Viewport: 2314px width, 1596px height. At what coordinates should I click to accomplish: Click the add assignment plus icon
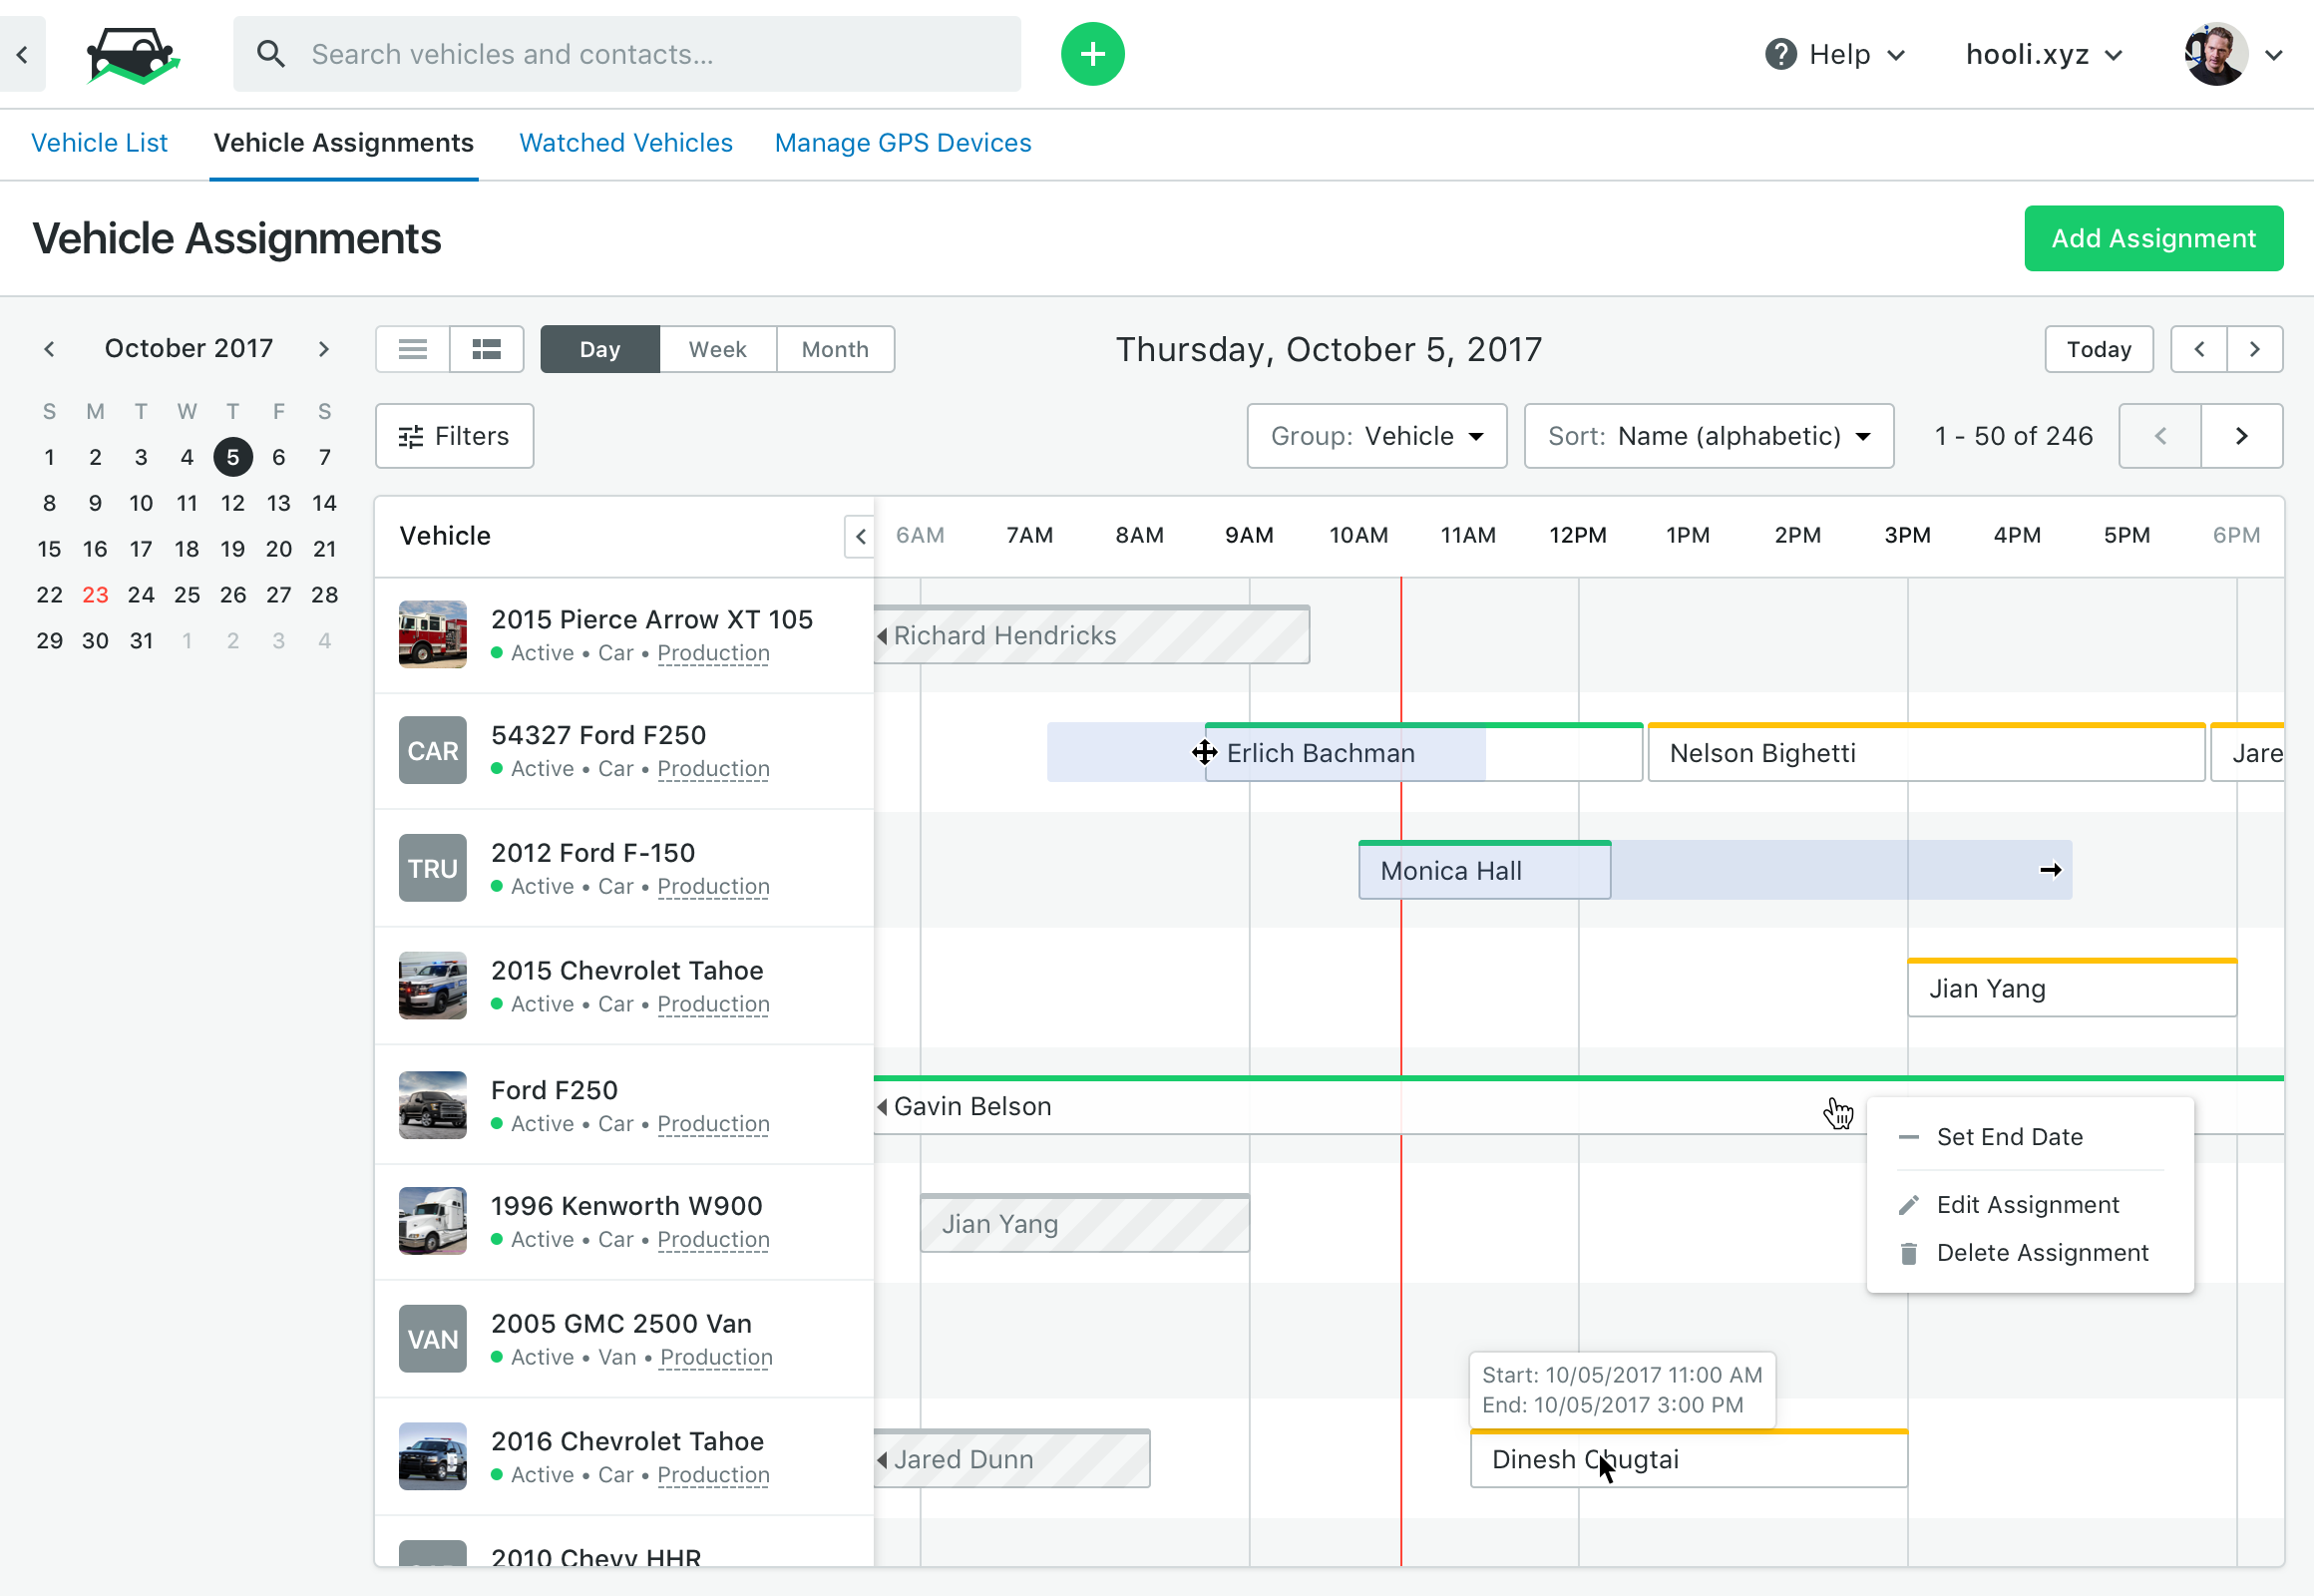click(x=1090, y=55)
